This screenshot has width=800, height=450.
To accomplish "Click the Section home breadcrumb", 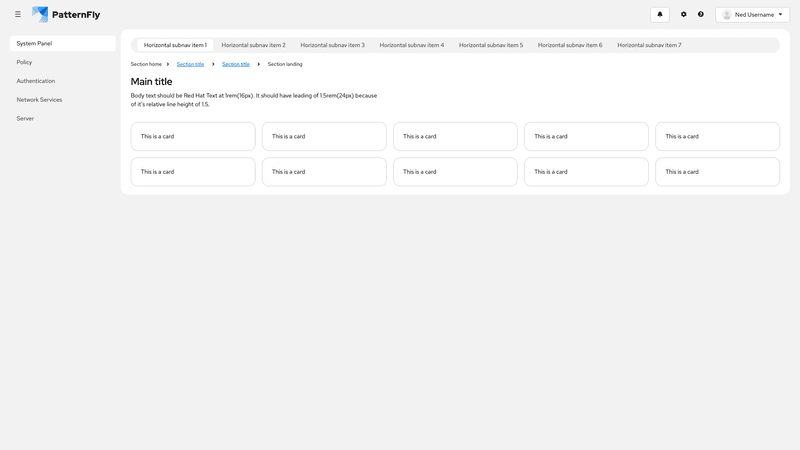I will click(x=146, y=64).
